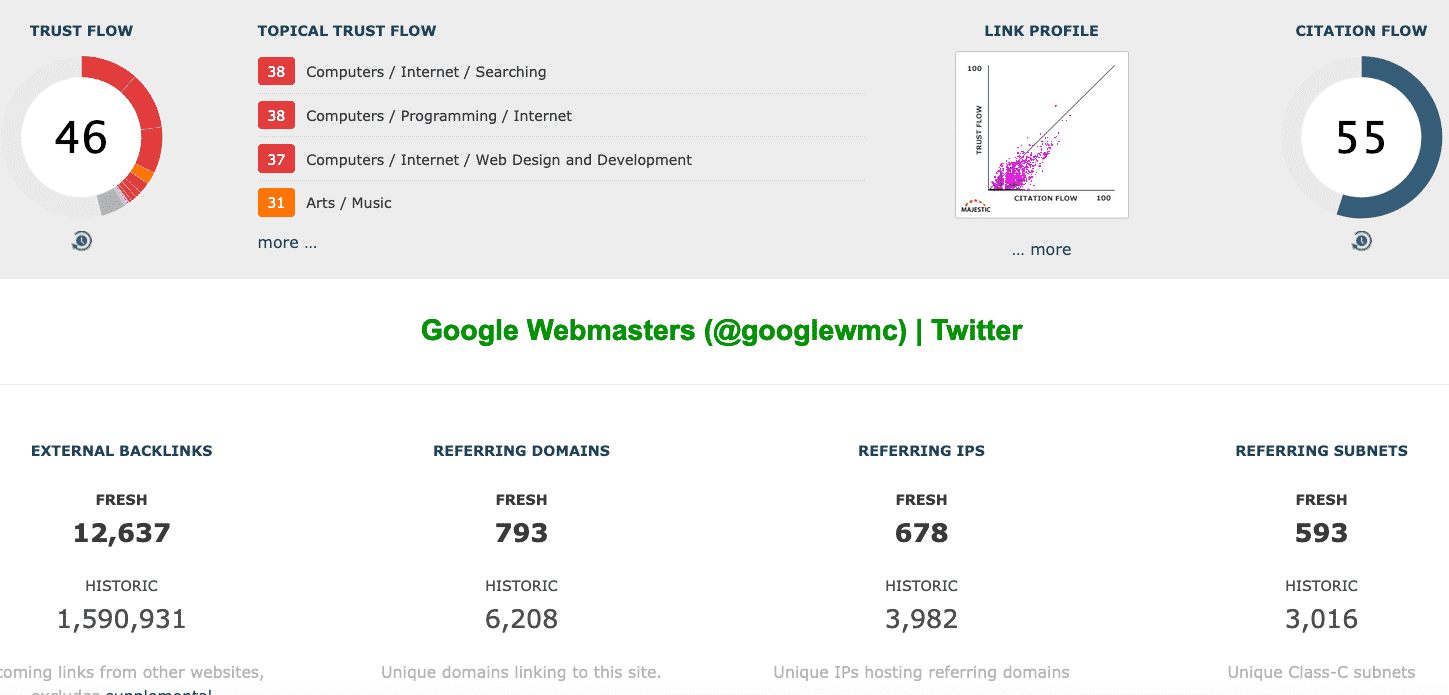Click the red 37 Web Design badge
The image size is (1449, 695).
tap(276, 159)
